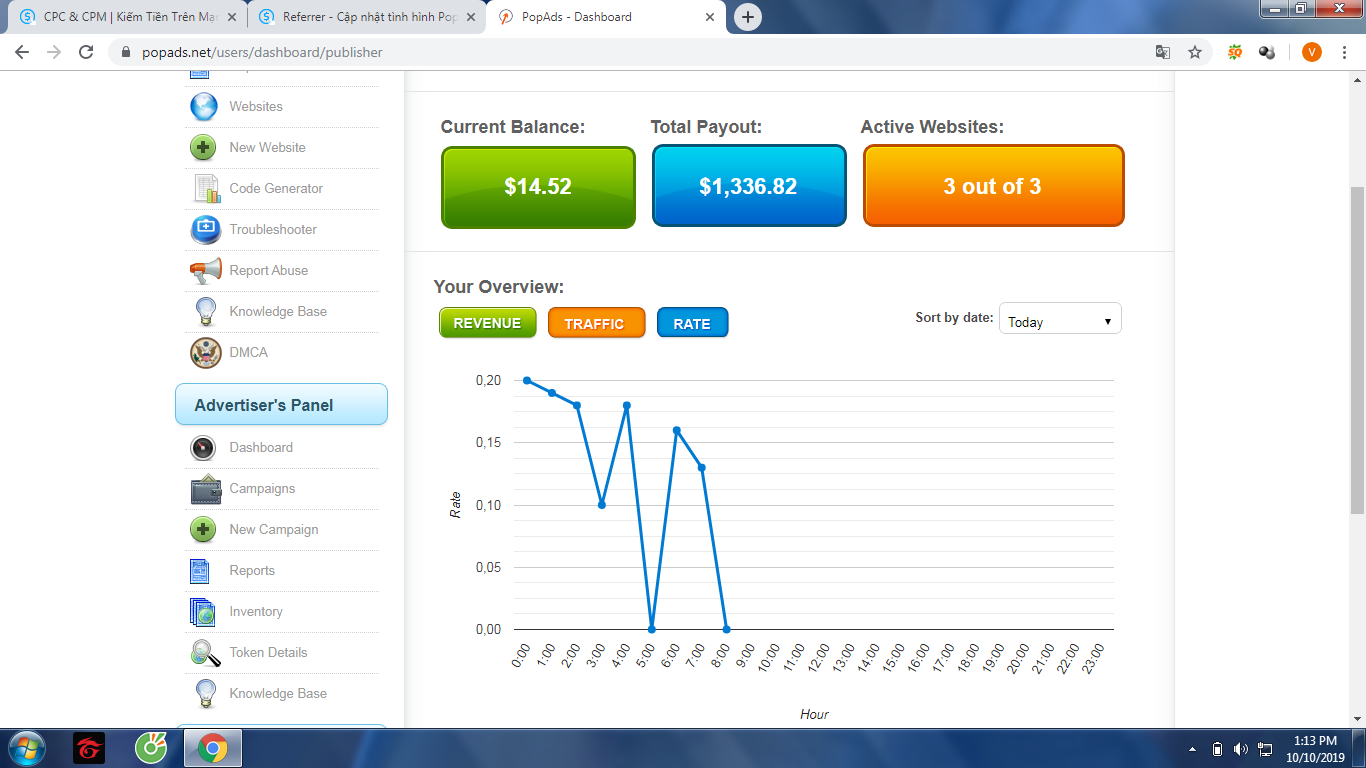Close the CPC & CPM browser tab
This screenshot has width=1366, height=768.
232,17
